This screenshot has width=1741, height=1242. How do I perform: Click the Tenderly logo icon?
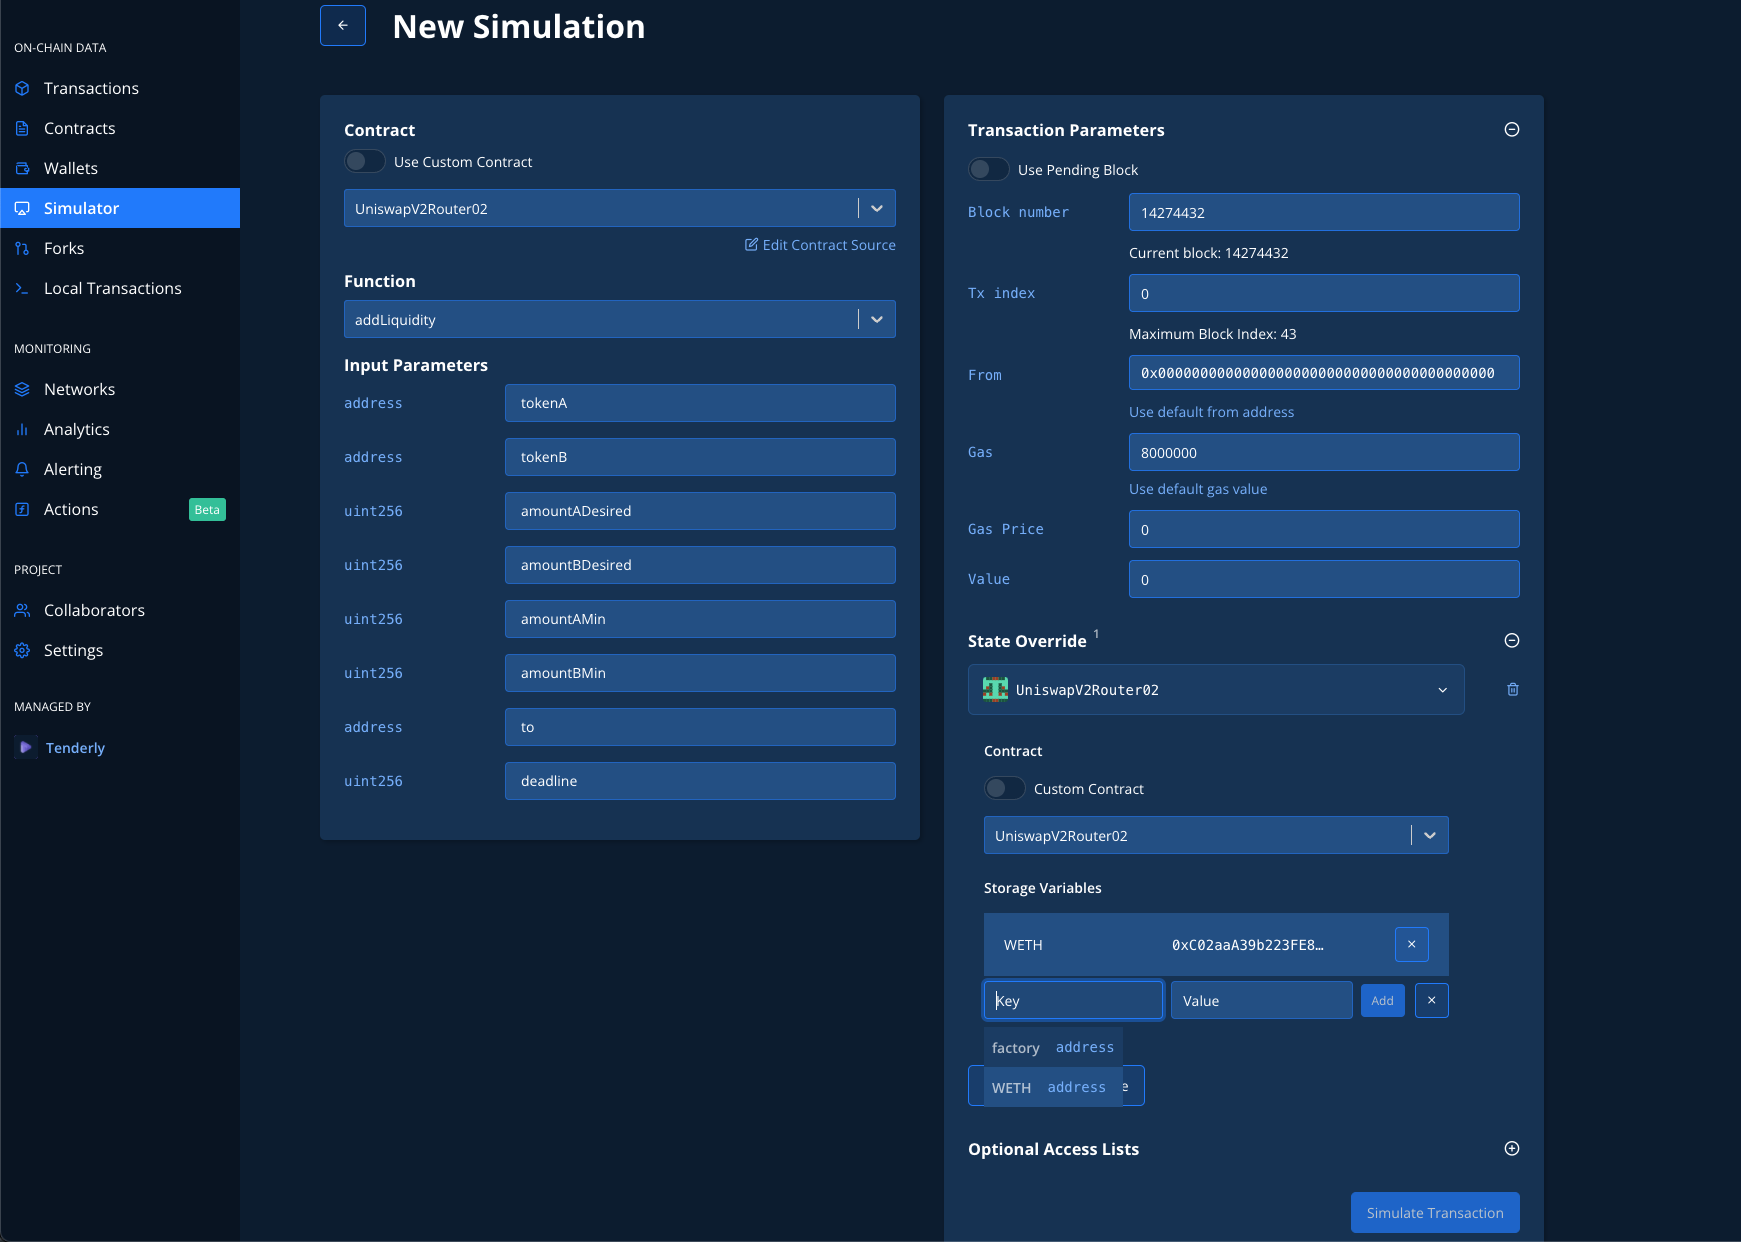point(26,747)
